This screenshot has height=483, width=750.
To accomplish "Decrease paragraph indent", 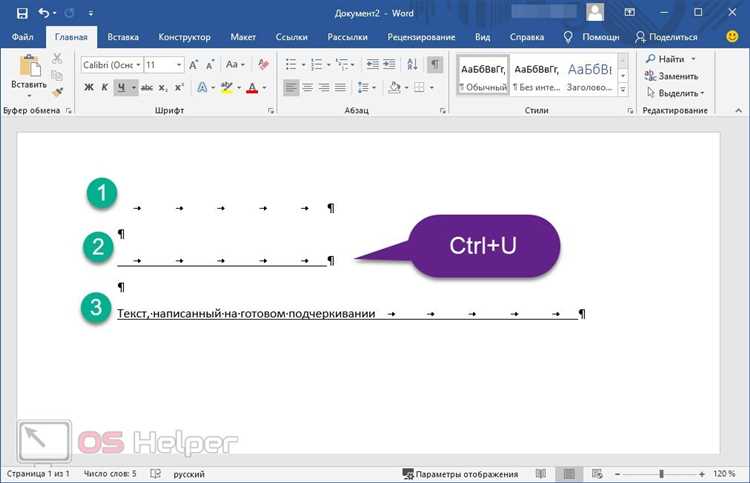I will pos(372,64).
